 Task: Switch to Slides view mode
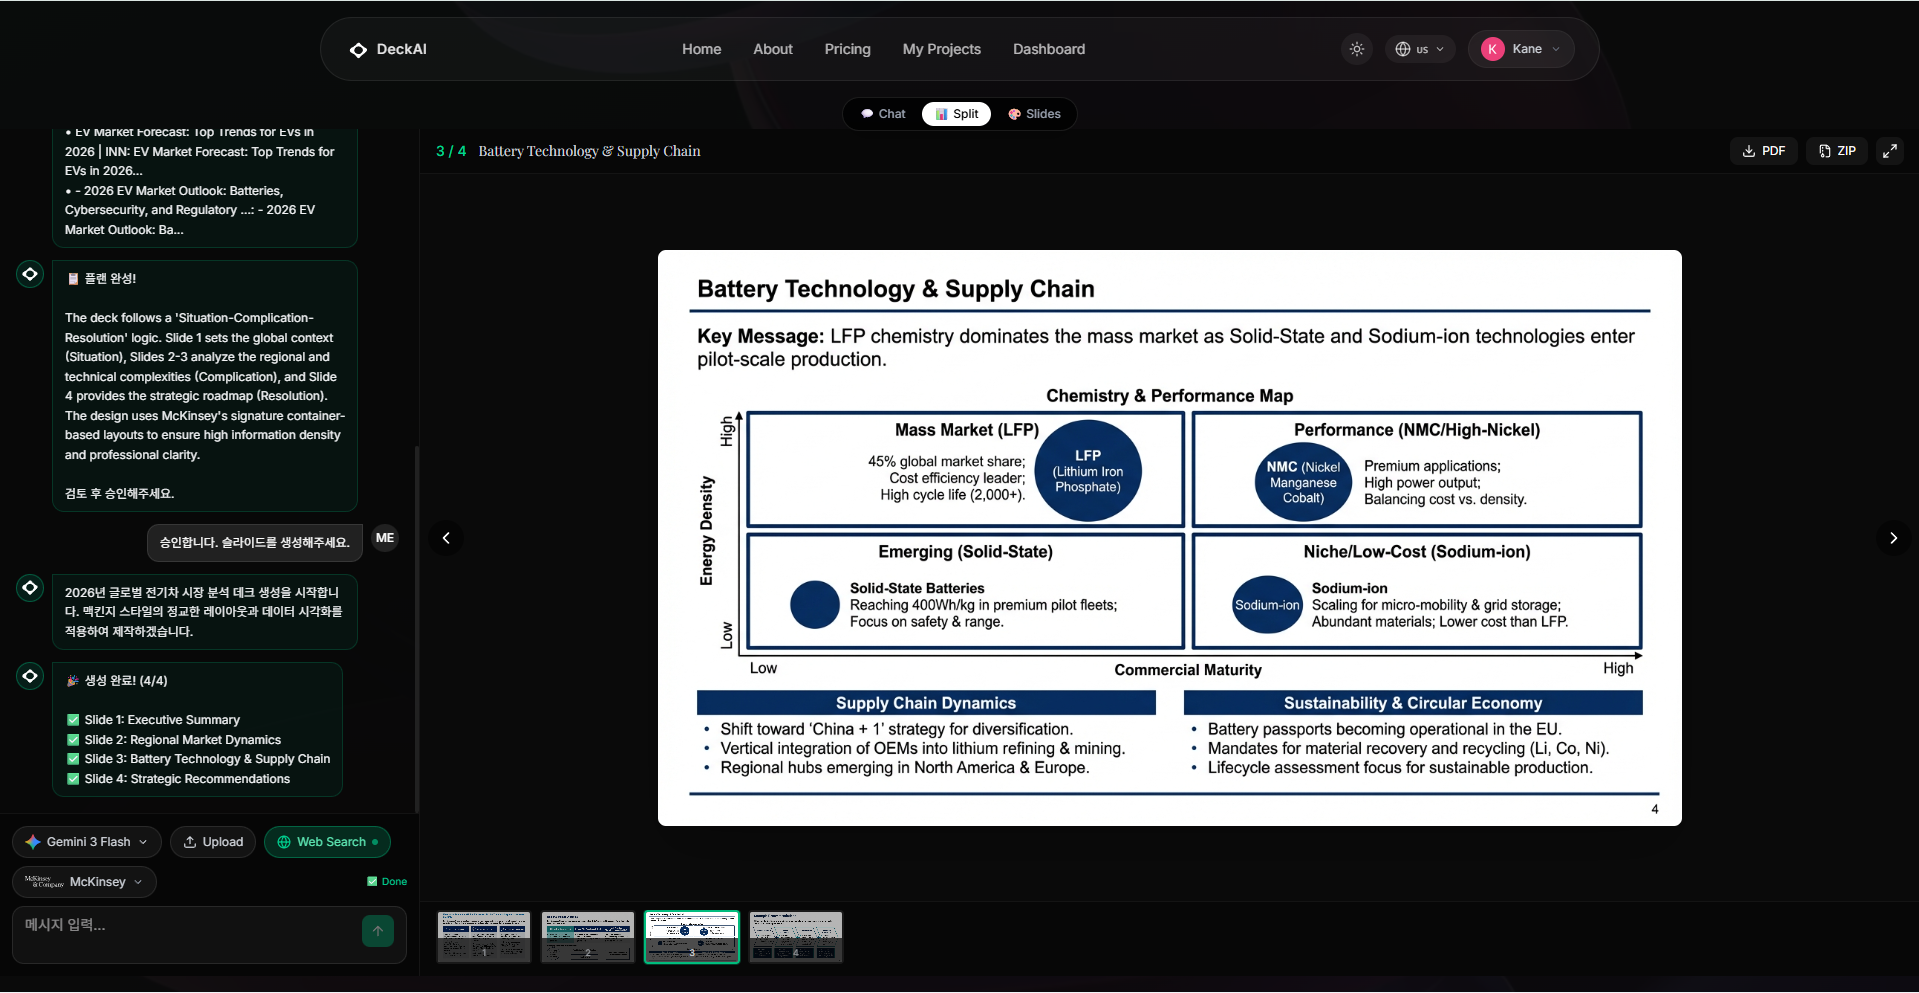(1034, 114)
